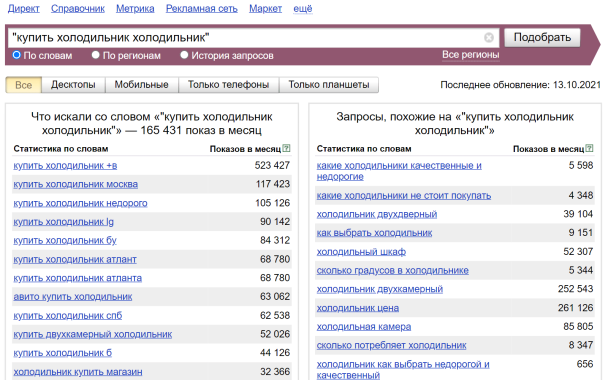This screenshot has height=380, width=608.
Task: Click the impressions value "261 126"
Action: point(575,308)
